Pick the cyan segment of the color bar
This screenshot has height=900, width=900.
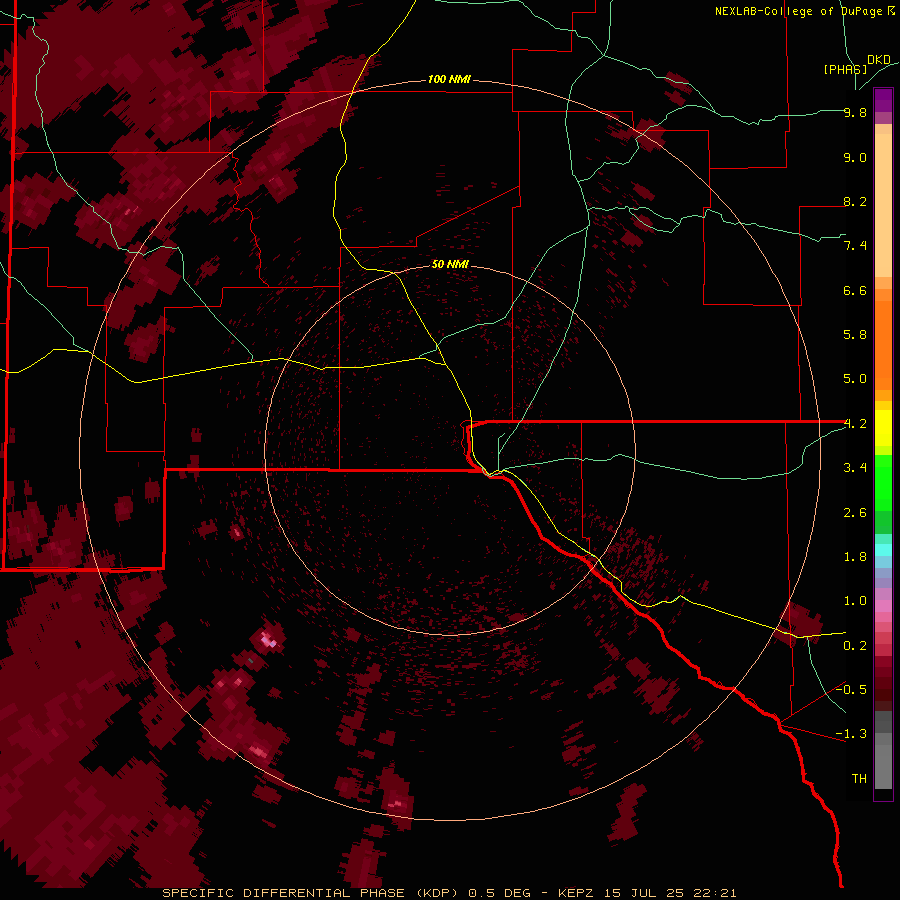(x=883, y=550)
